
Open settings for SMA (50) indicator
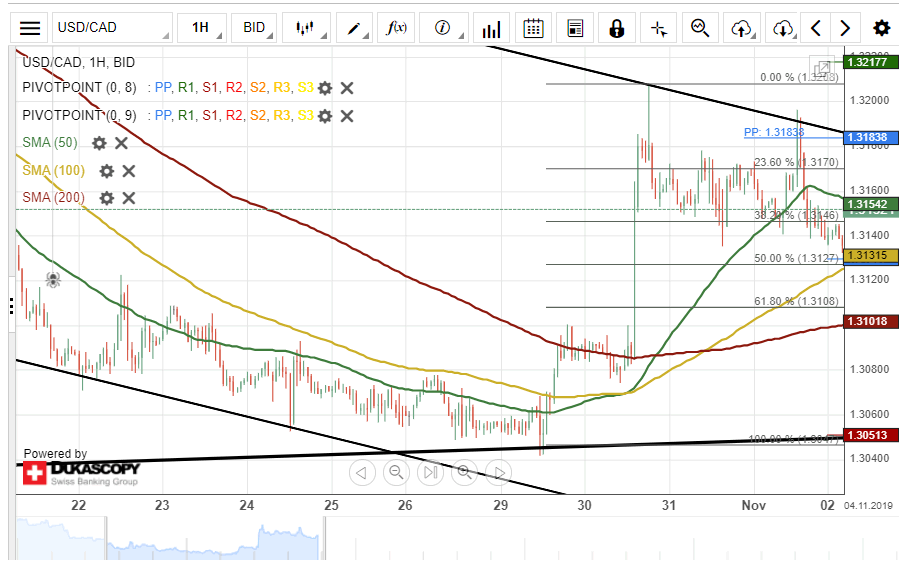[99, 143]
